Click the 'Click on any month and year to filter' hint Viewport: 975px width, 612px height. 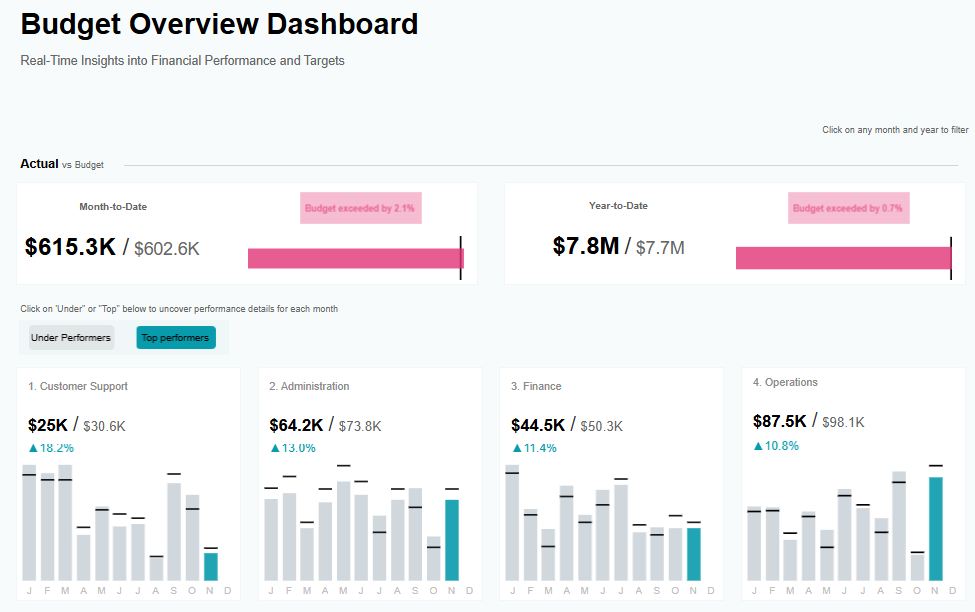tap(895, 130)
